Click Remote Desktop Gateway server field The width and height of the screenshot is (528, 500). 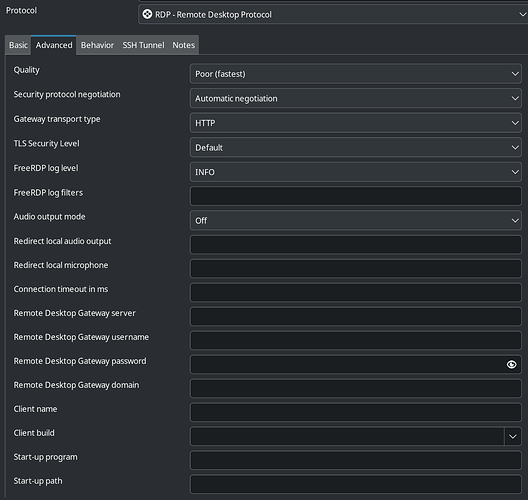point(356,316)
